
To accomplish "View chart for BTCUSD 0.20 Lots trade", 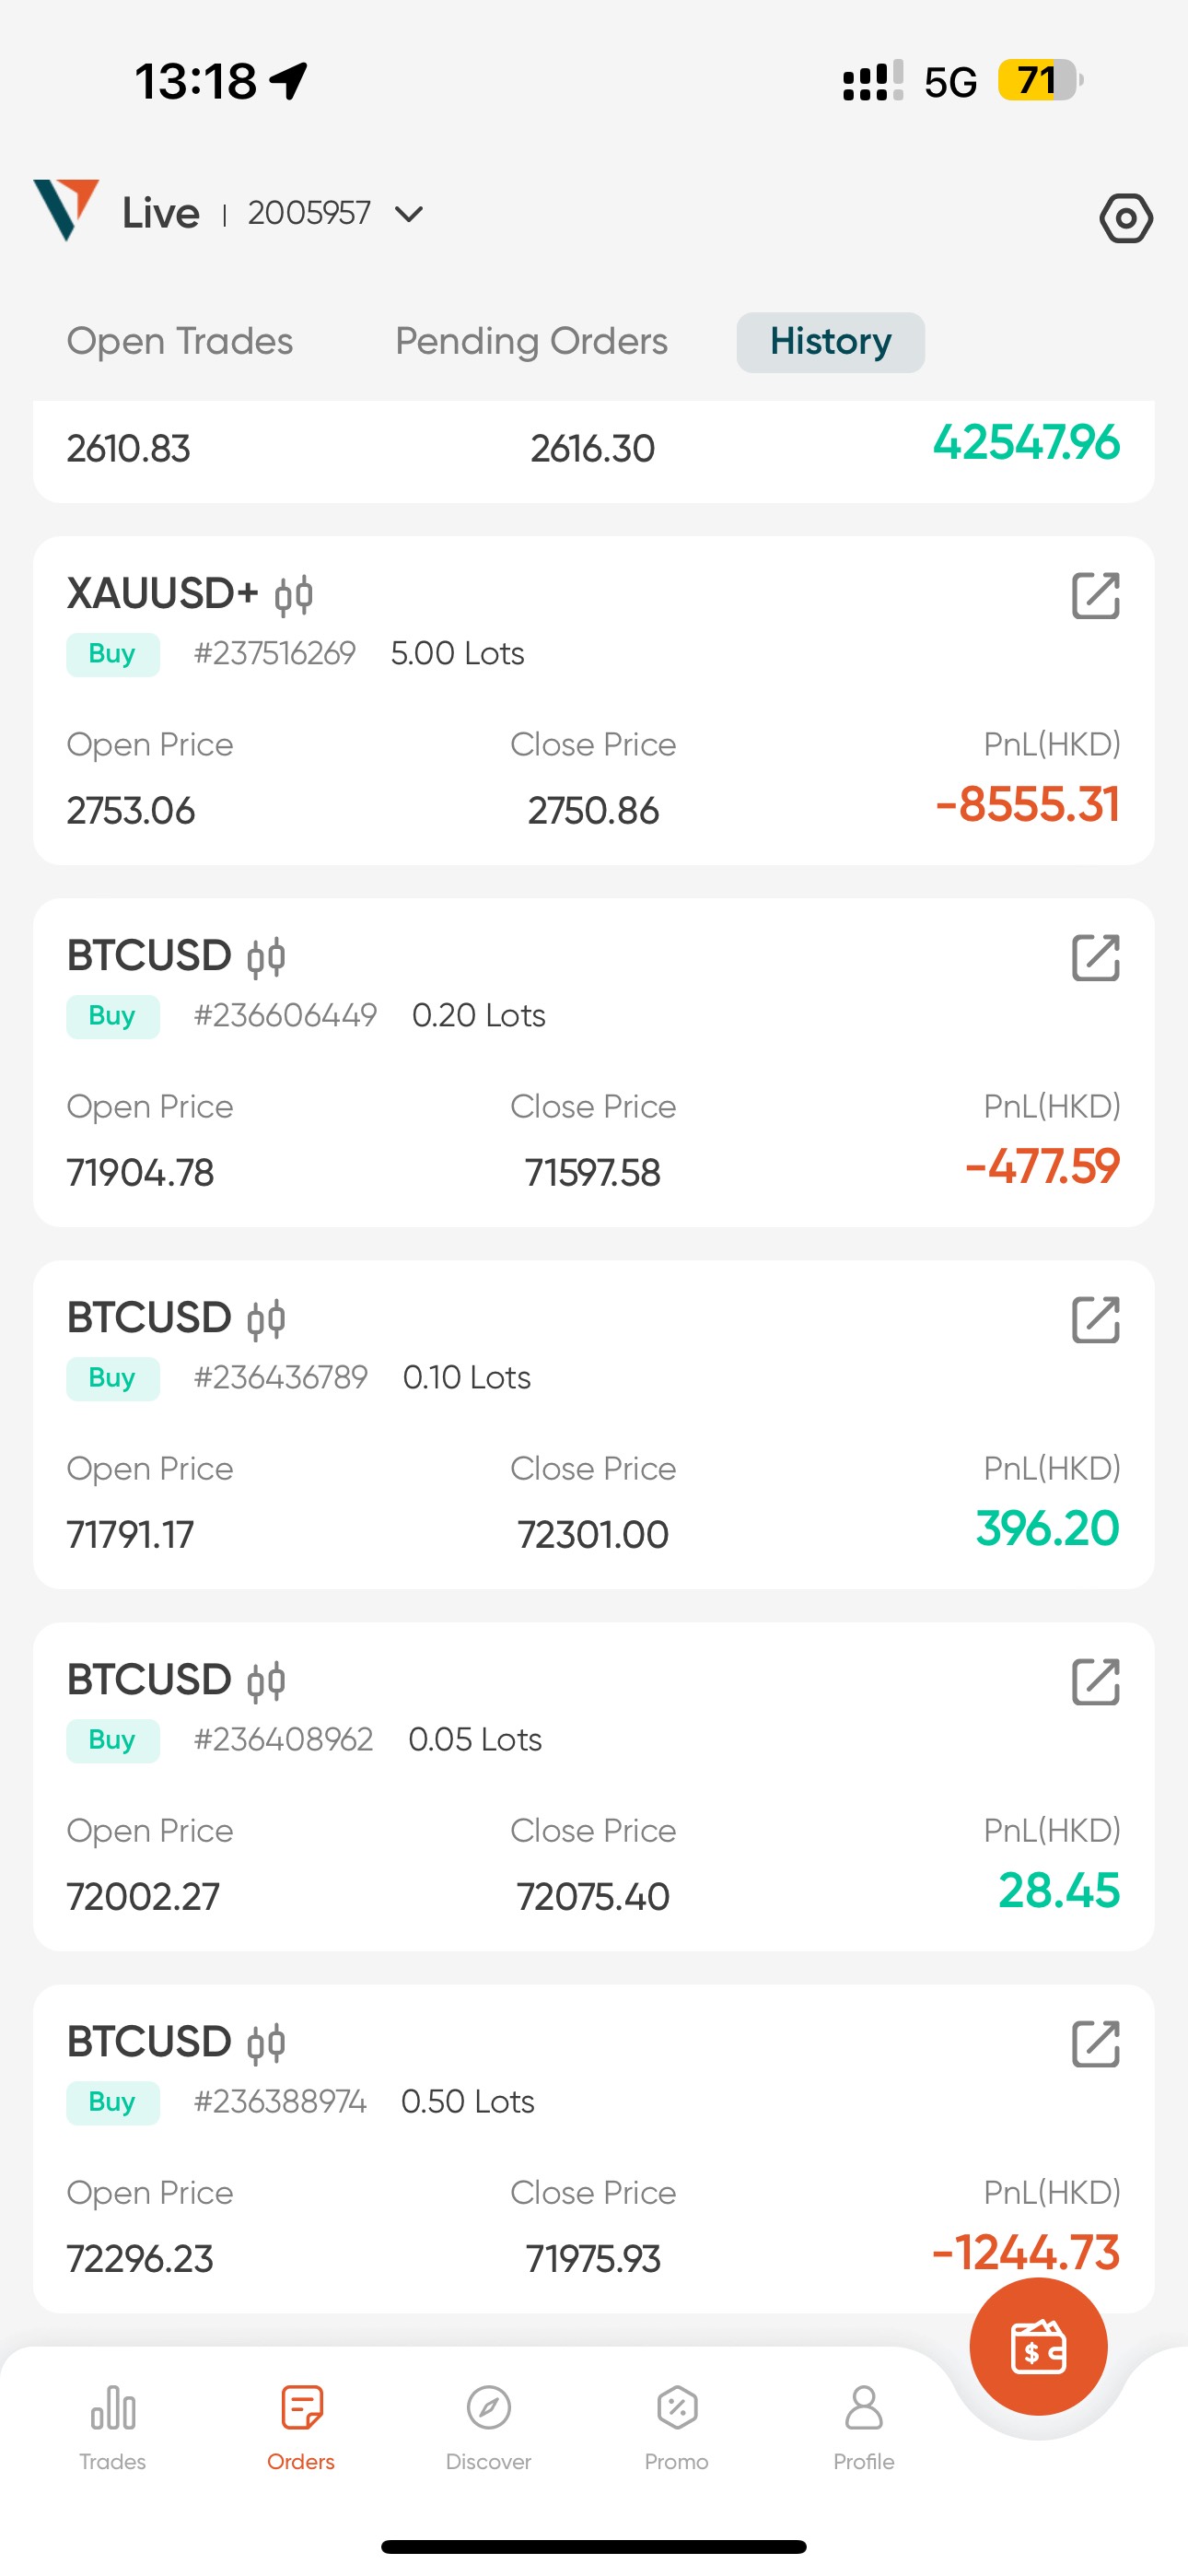I will click(x=266, y=958).
